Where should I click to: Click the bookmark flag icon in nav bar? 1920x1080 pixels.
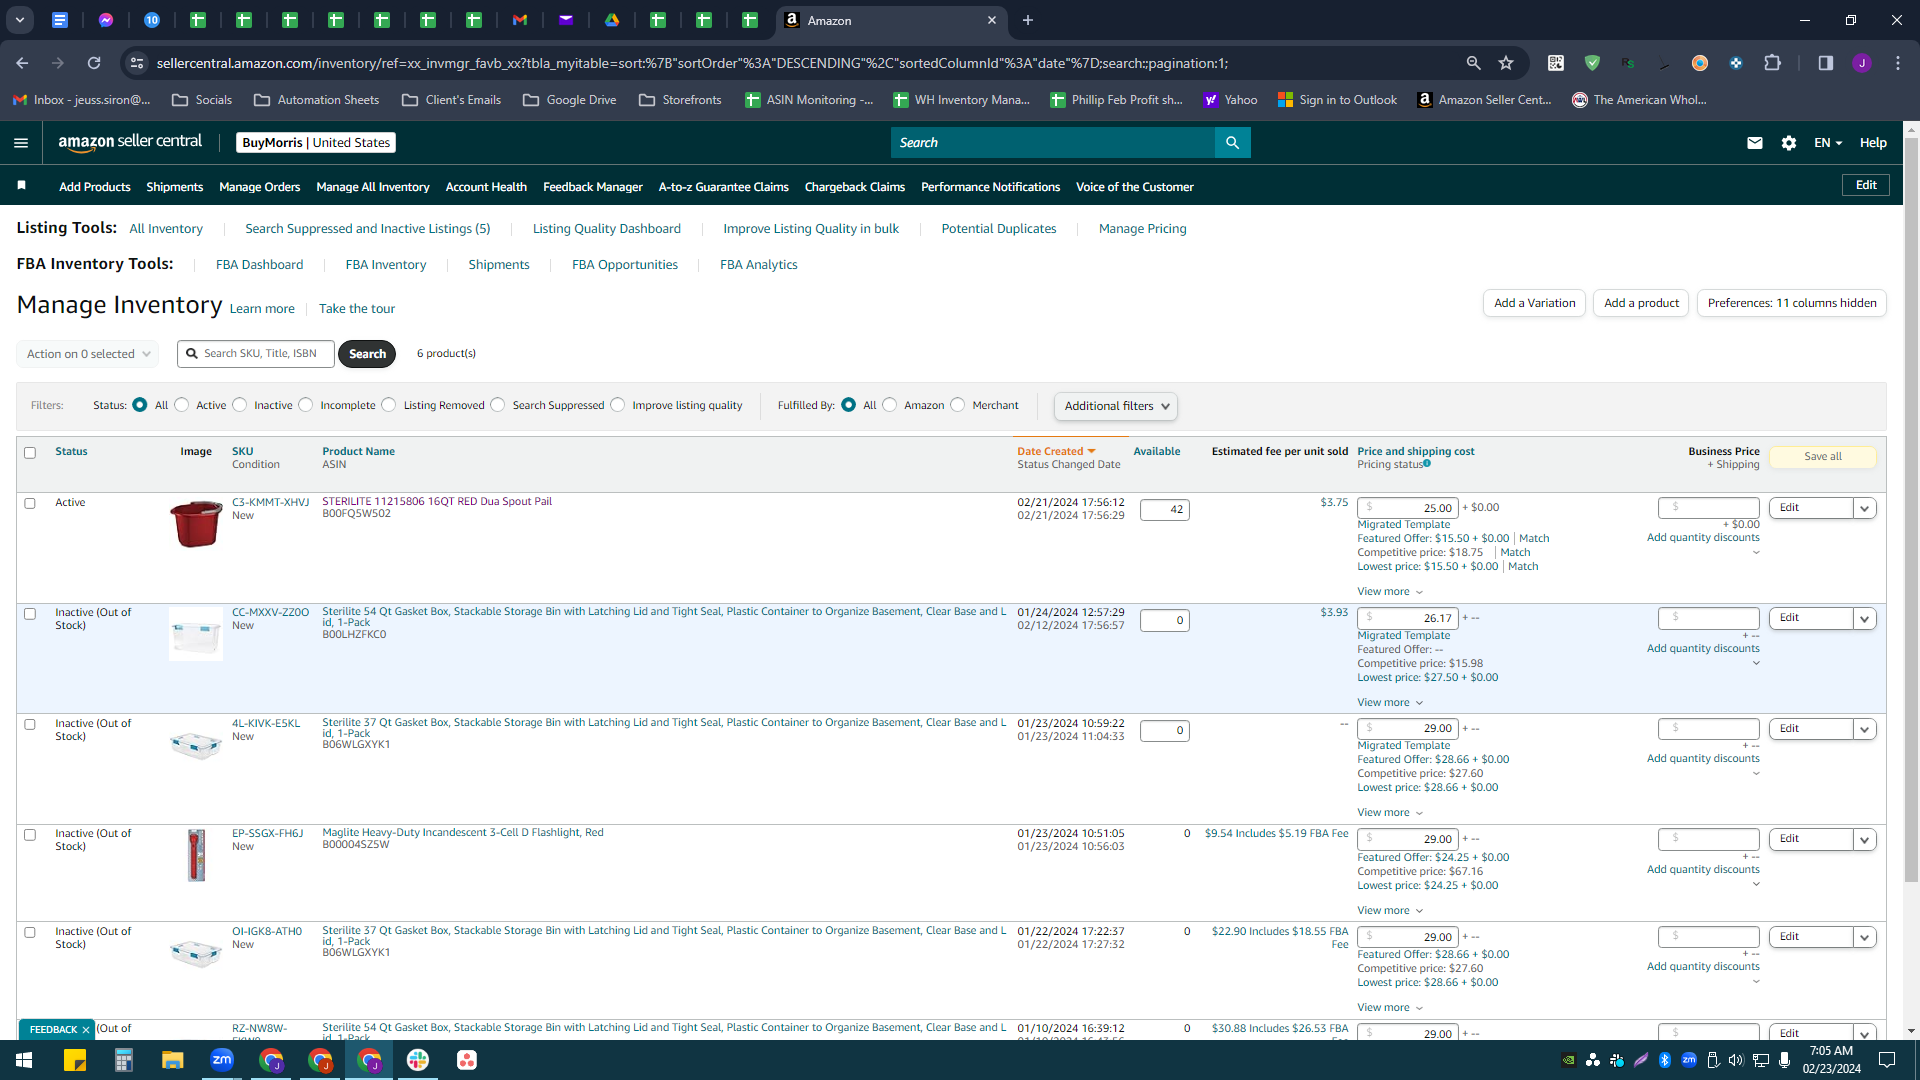(22, 186)
